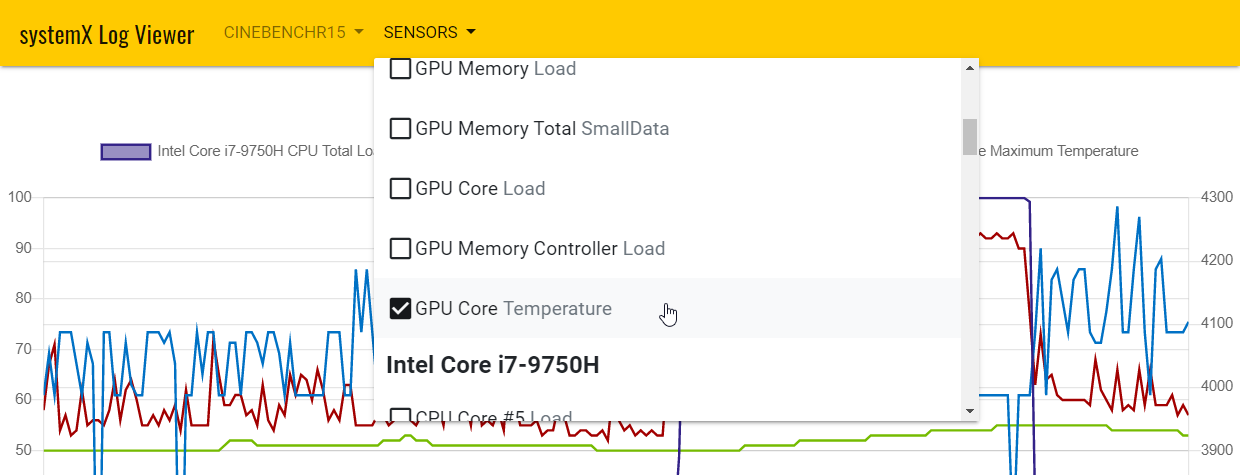
Task: Enable GPU Memory Controller Load sensor
Action: click(400, 248)
